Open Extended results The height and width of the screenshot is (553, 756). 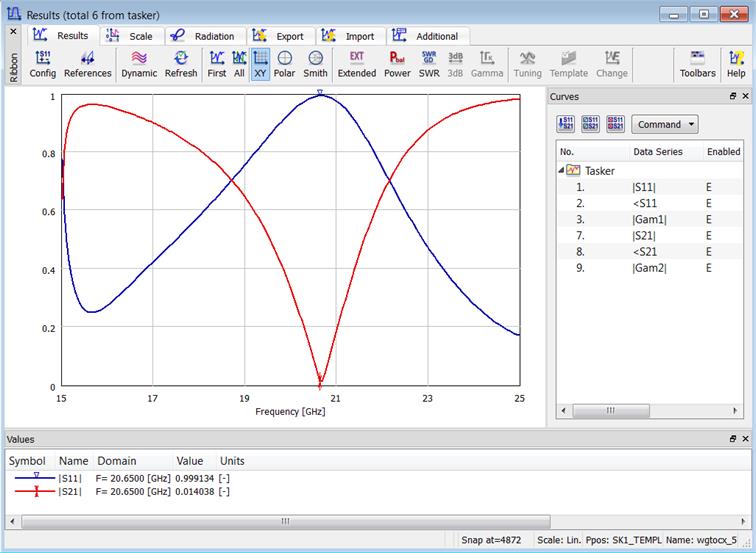pos(357,65)
